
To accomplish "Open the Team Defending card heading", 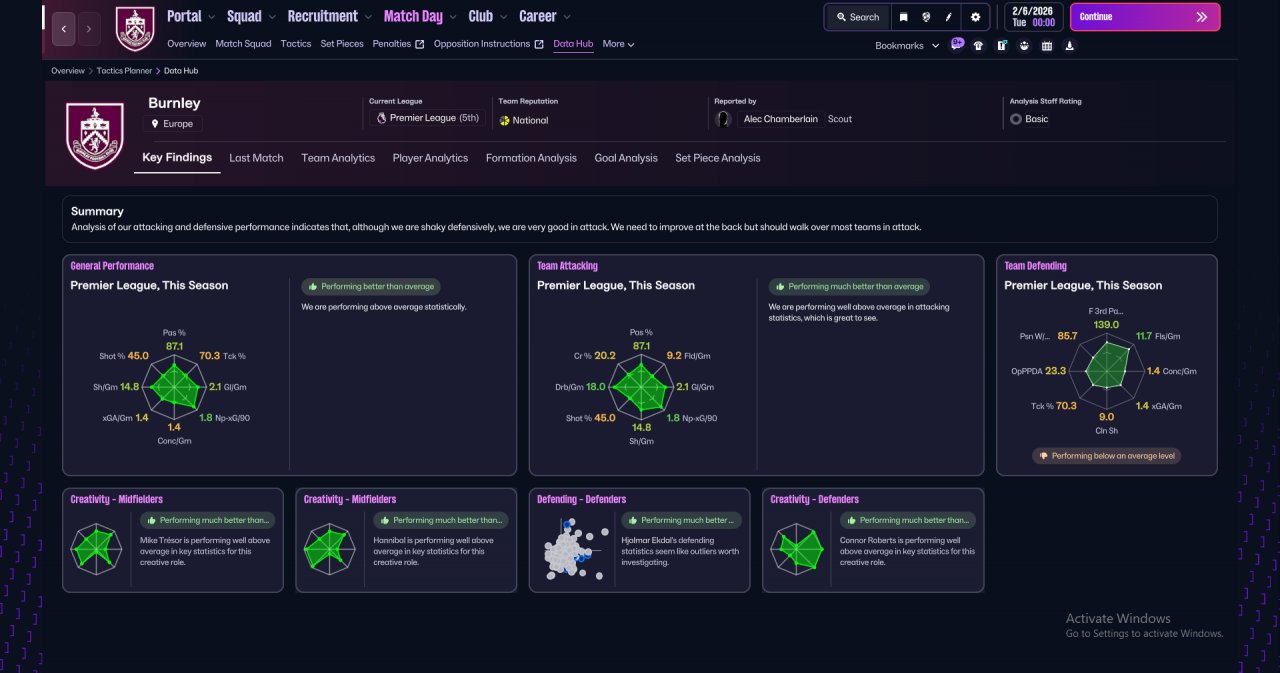I will coord(1035,266).
